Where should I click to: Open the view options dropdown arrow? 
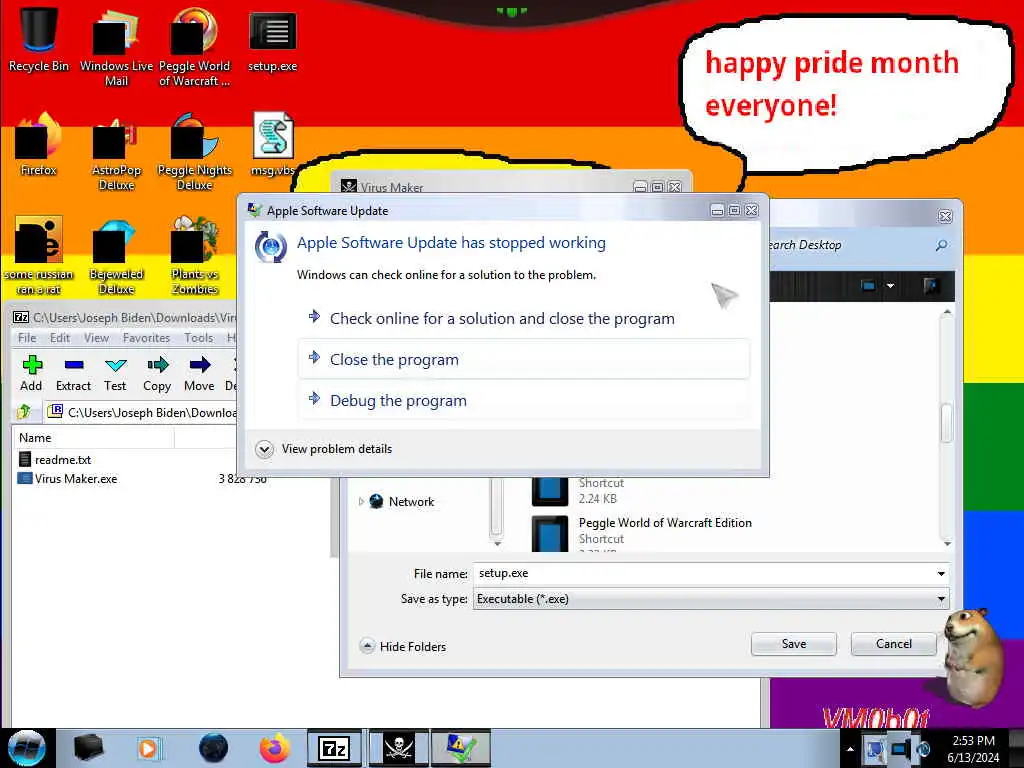click(889, 285)
